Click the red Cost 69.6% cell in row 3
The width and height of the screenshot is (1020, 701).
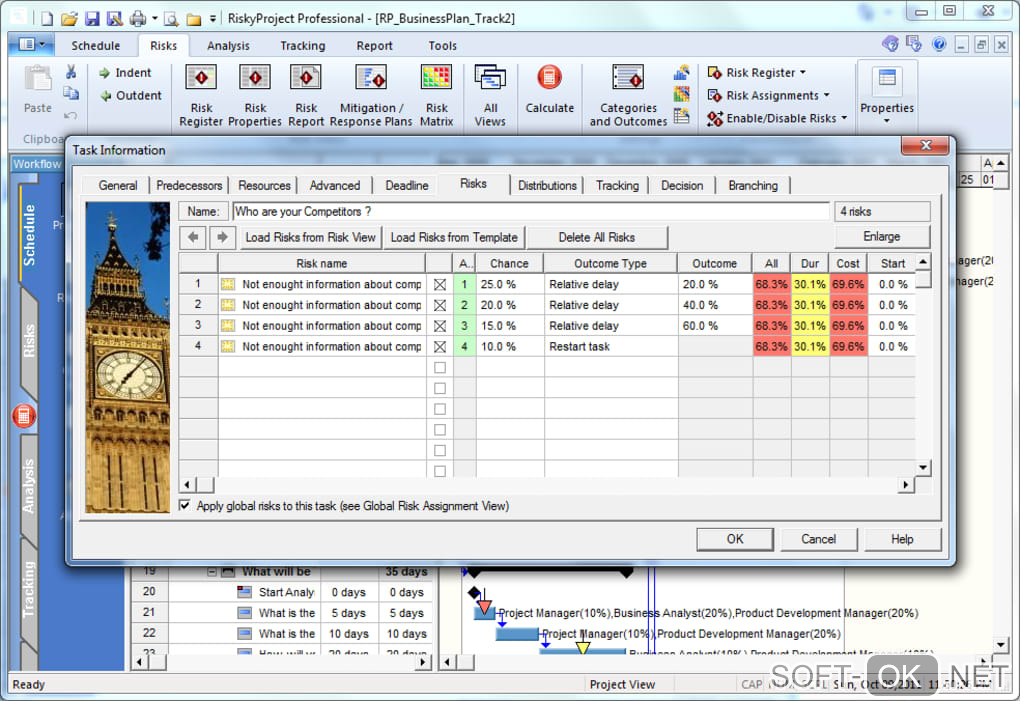[x=848, y=326]
